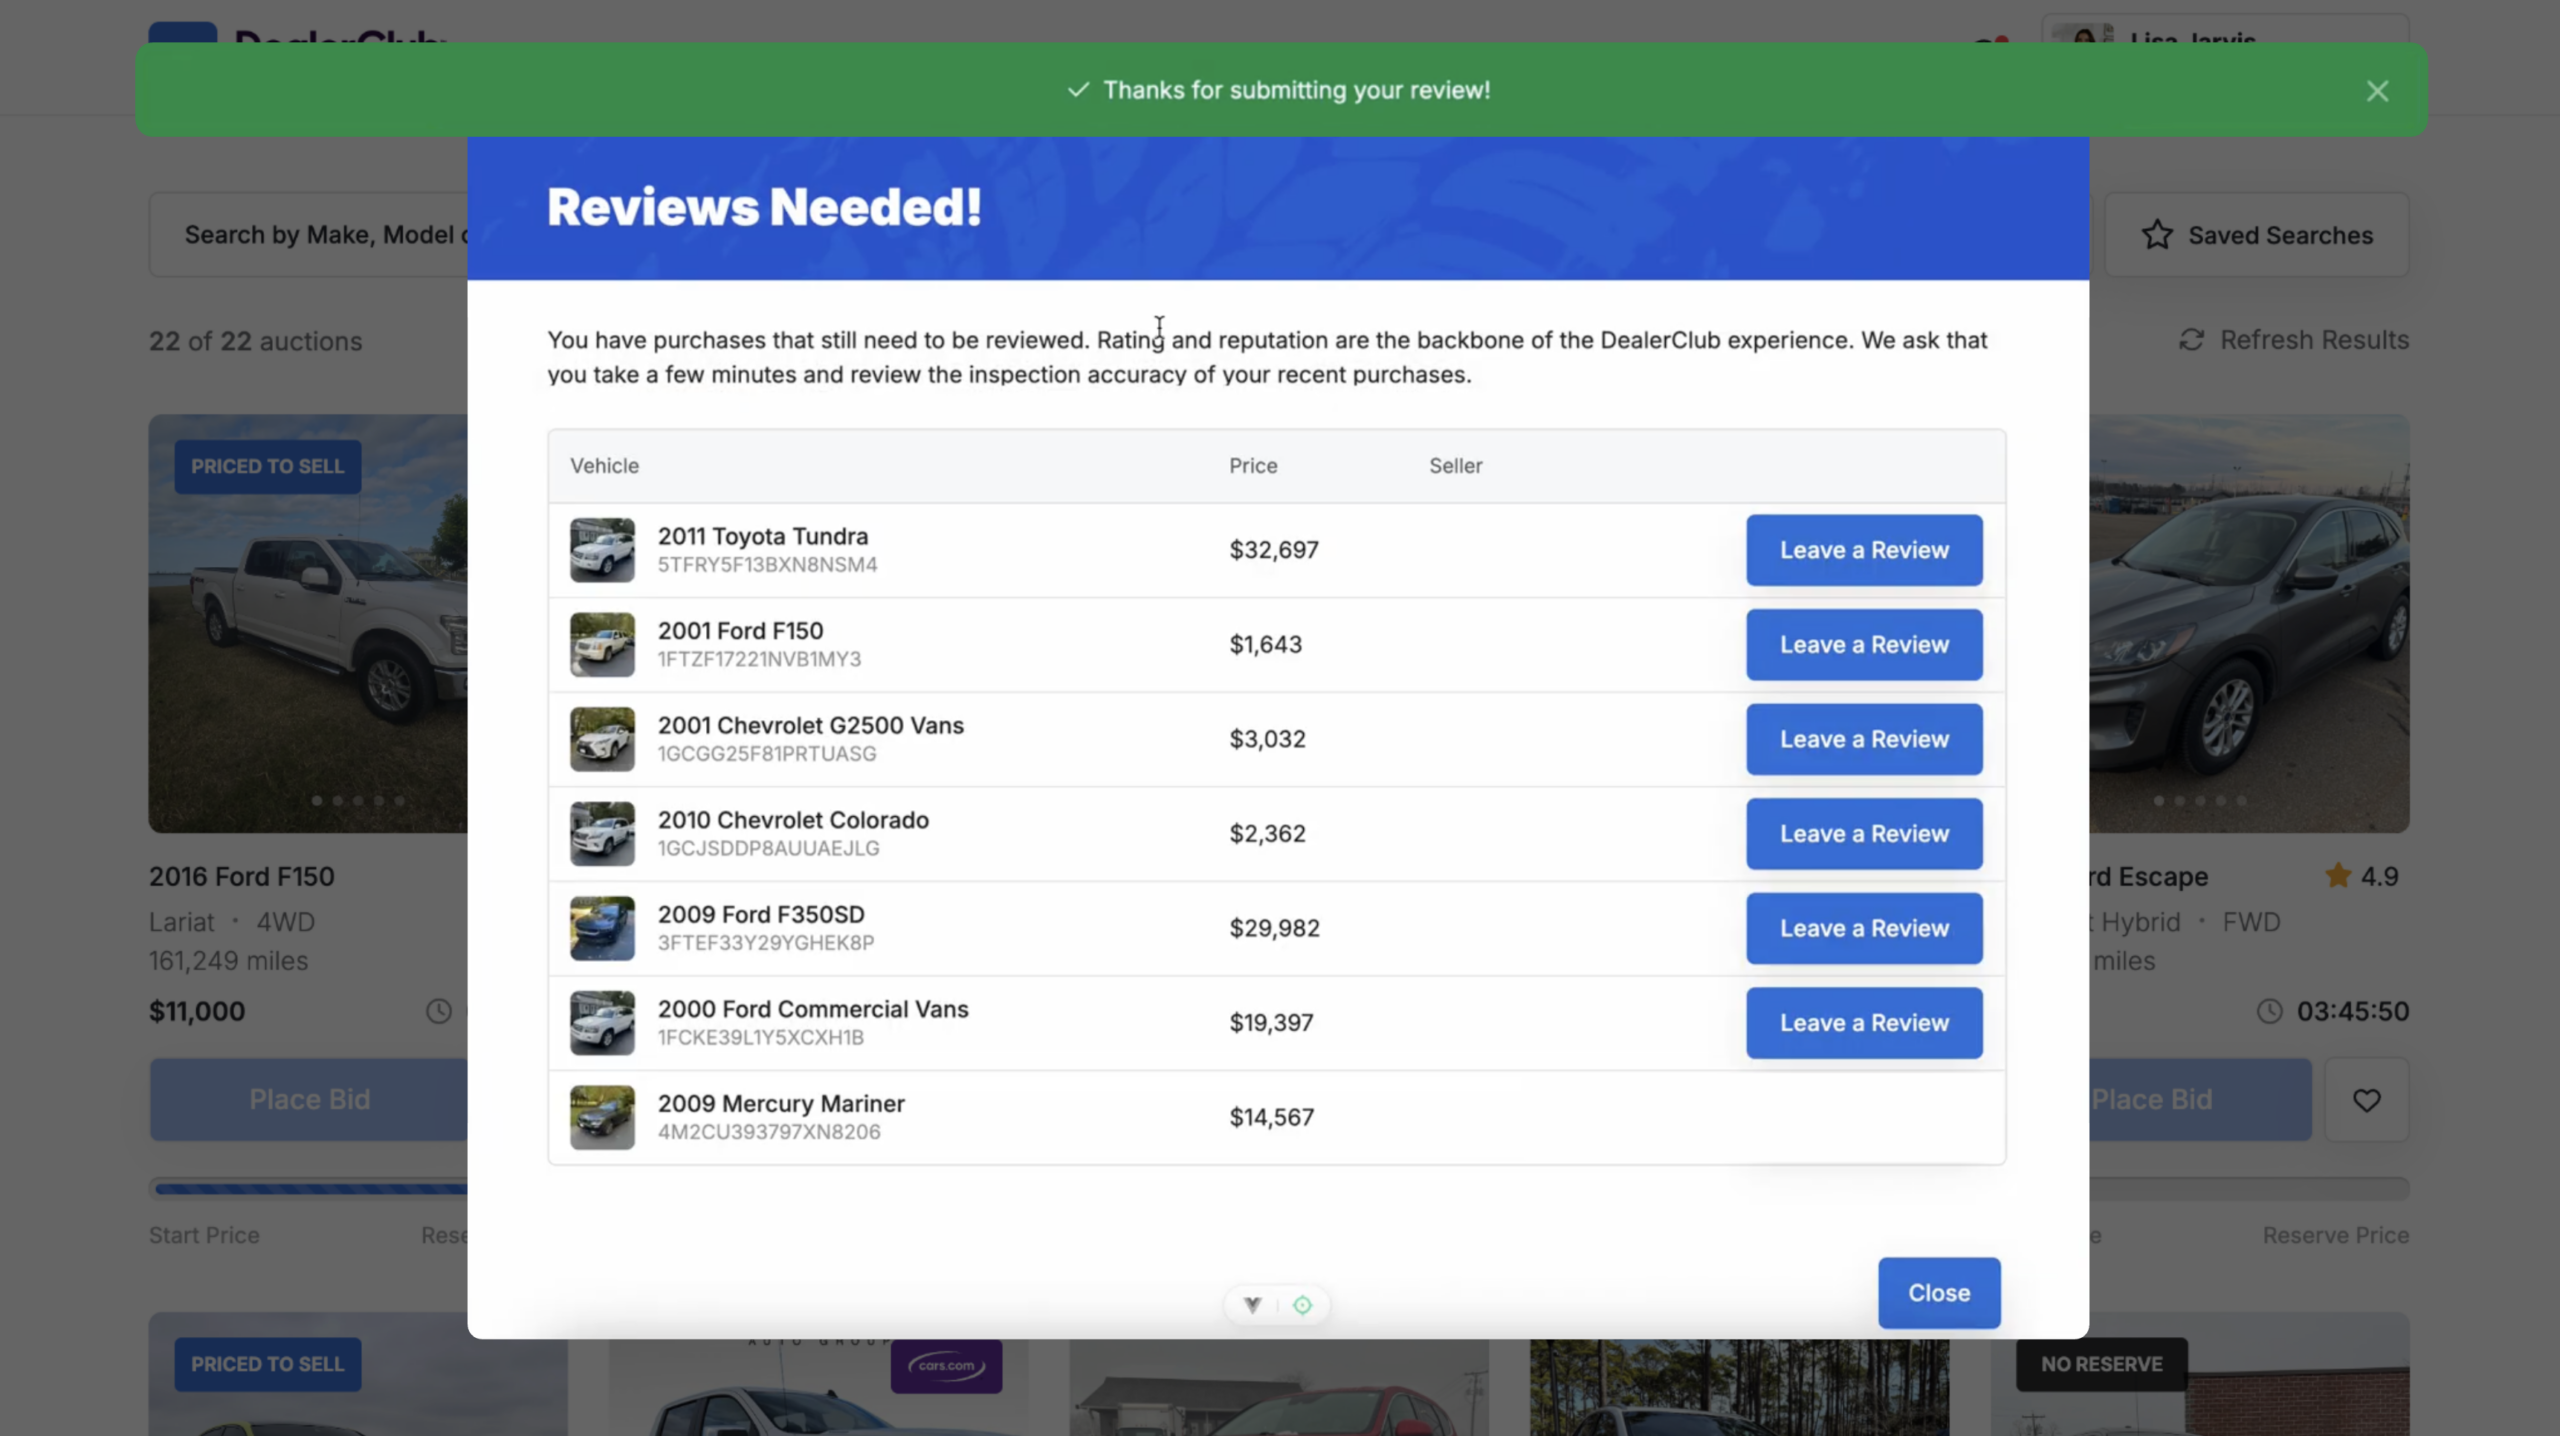Leave a review for 2001 Ford F150
Screen dimensions: 2560x1436
click(x=1864, y=645)
